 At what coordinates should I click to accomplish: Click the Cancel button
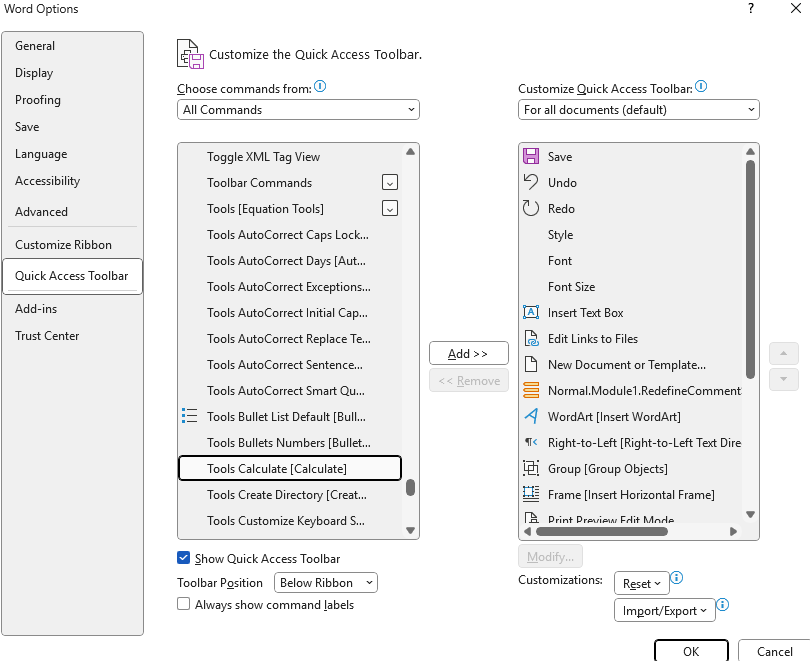click(x=774, y=651)
